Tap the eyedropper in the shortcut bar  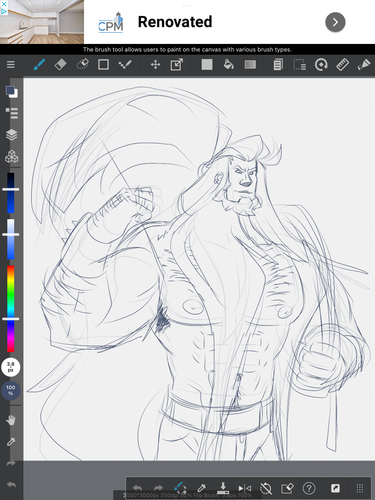click(201, 488)
